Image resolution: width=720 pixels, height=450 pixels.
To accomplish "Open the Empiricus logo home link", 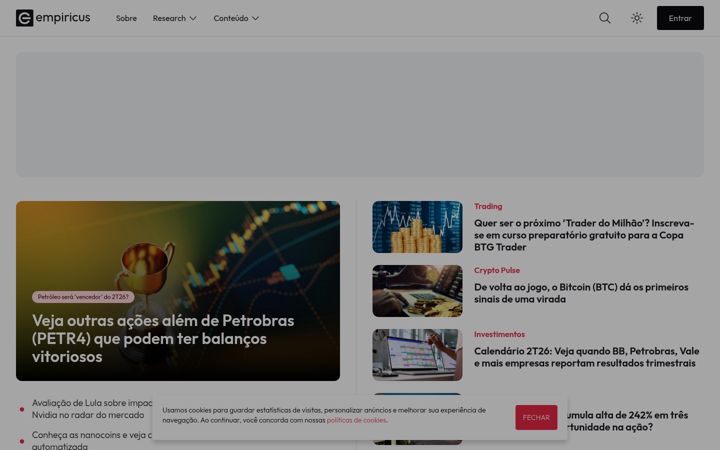I will click(x=53, y=18).
